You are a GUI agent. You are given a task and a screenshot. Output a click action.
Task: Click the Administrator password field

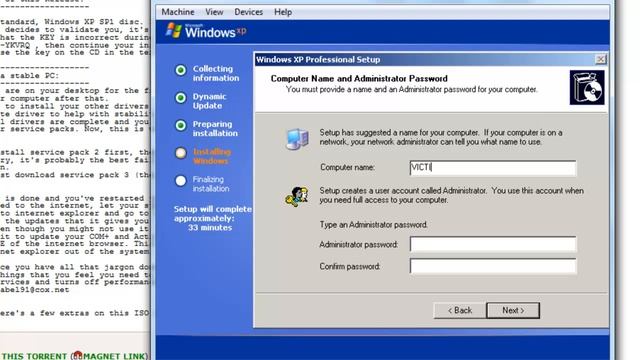[493, 244]
